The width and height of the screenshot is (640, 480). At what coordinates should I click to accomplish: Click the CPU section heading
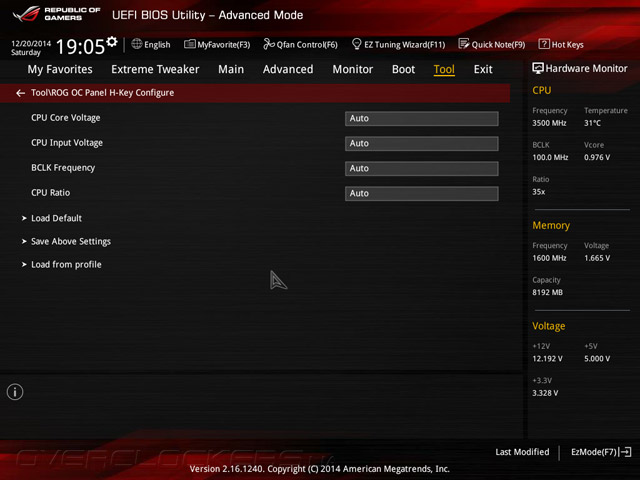(x=542, y=90)
